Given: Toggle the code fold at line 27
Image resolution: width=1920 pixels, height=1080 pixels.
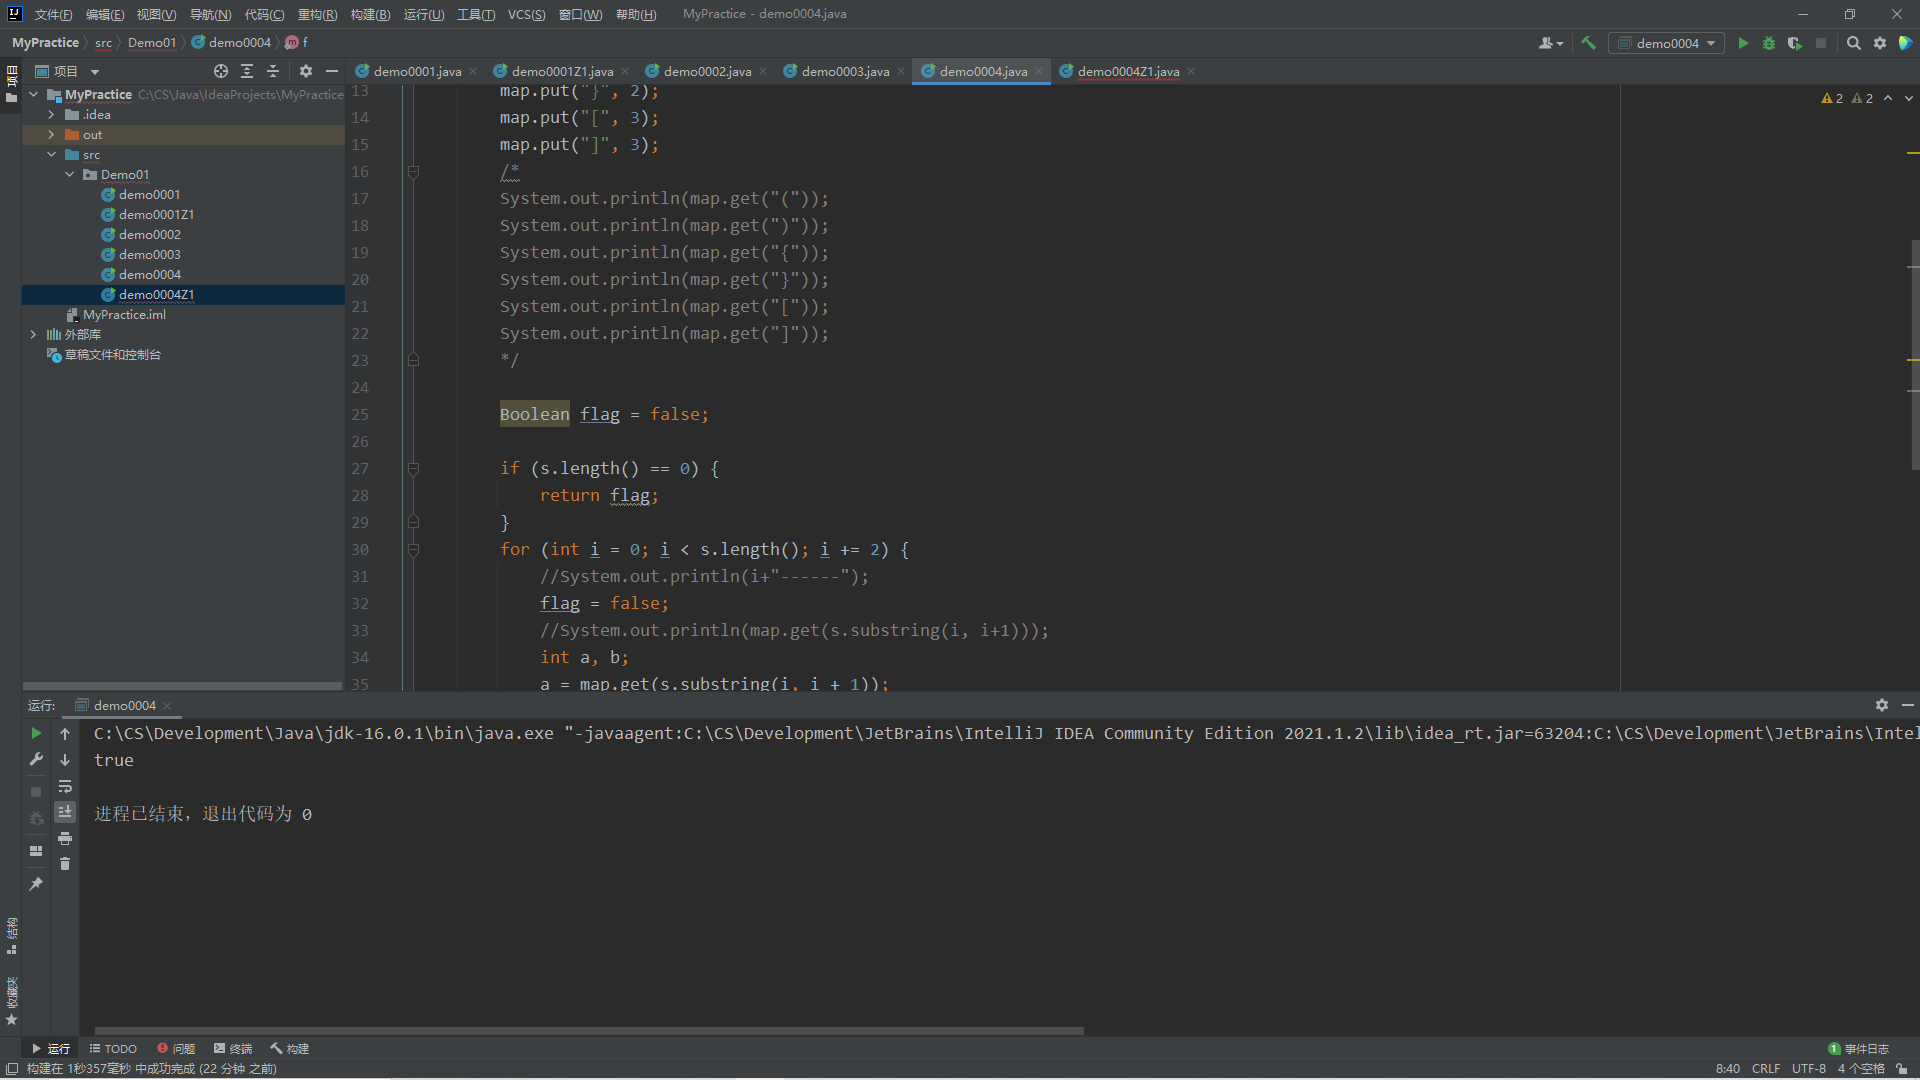Looking at the screenshot, I should [x=413, y=468].
